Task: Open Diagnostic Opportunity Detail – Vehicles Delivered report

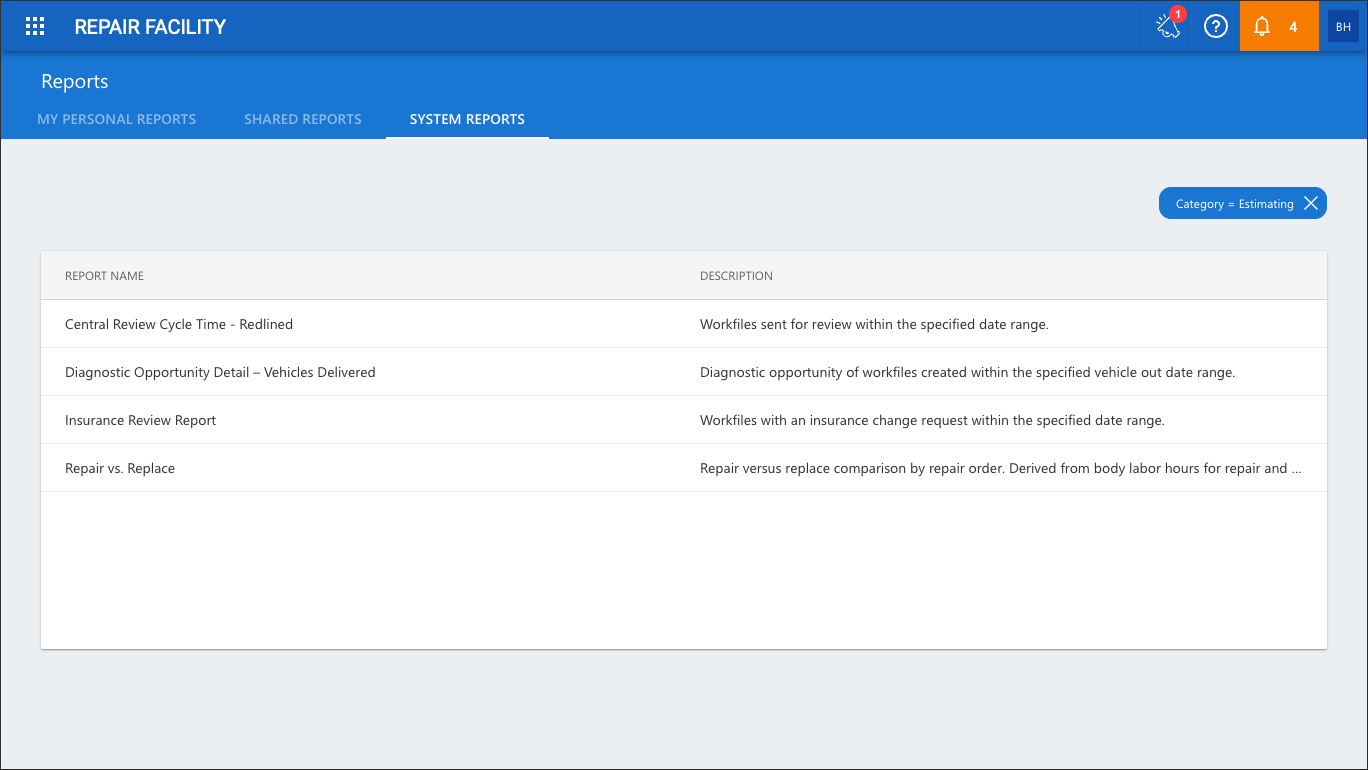Action: [220, 372]
